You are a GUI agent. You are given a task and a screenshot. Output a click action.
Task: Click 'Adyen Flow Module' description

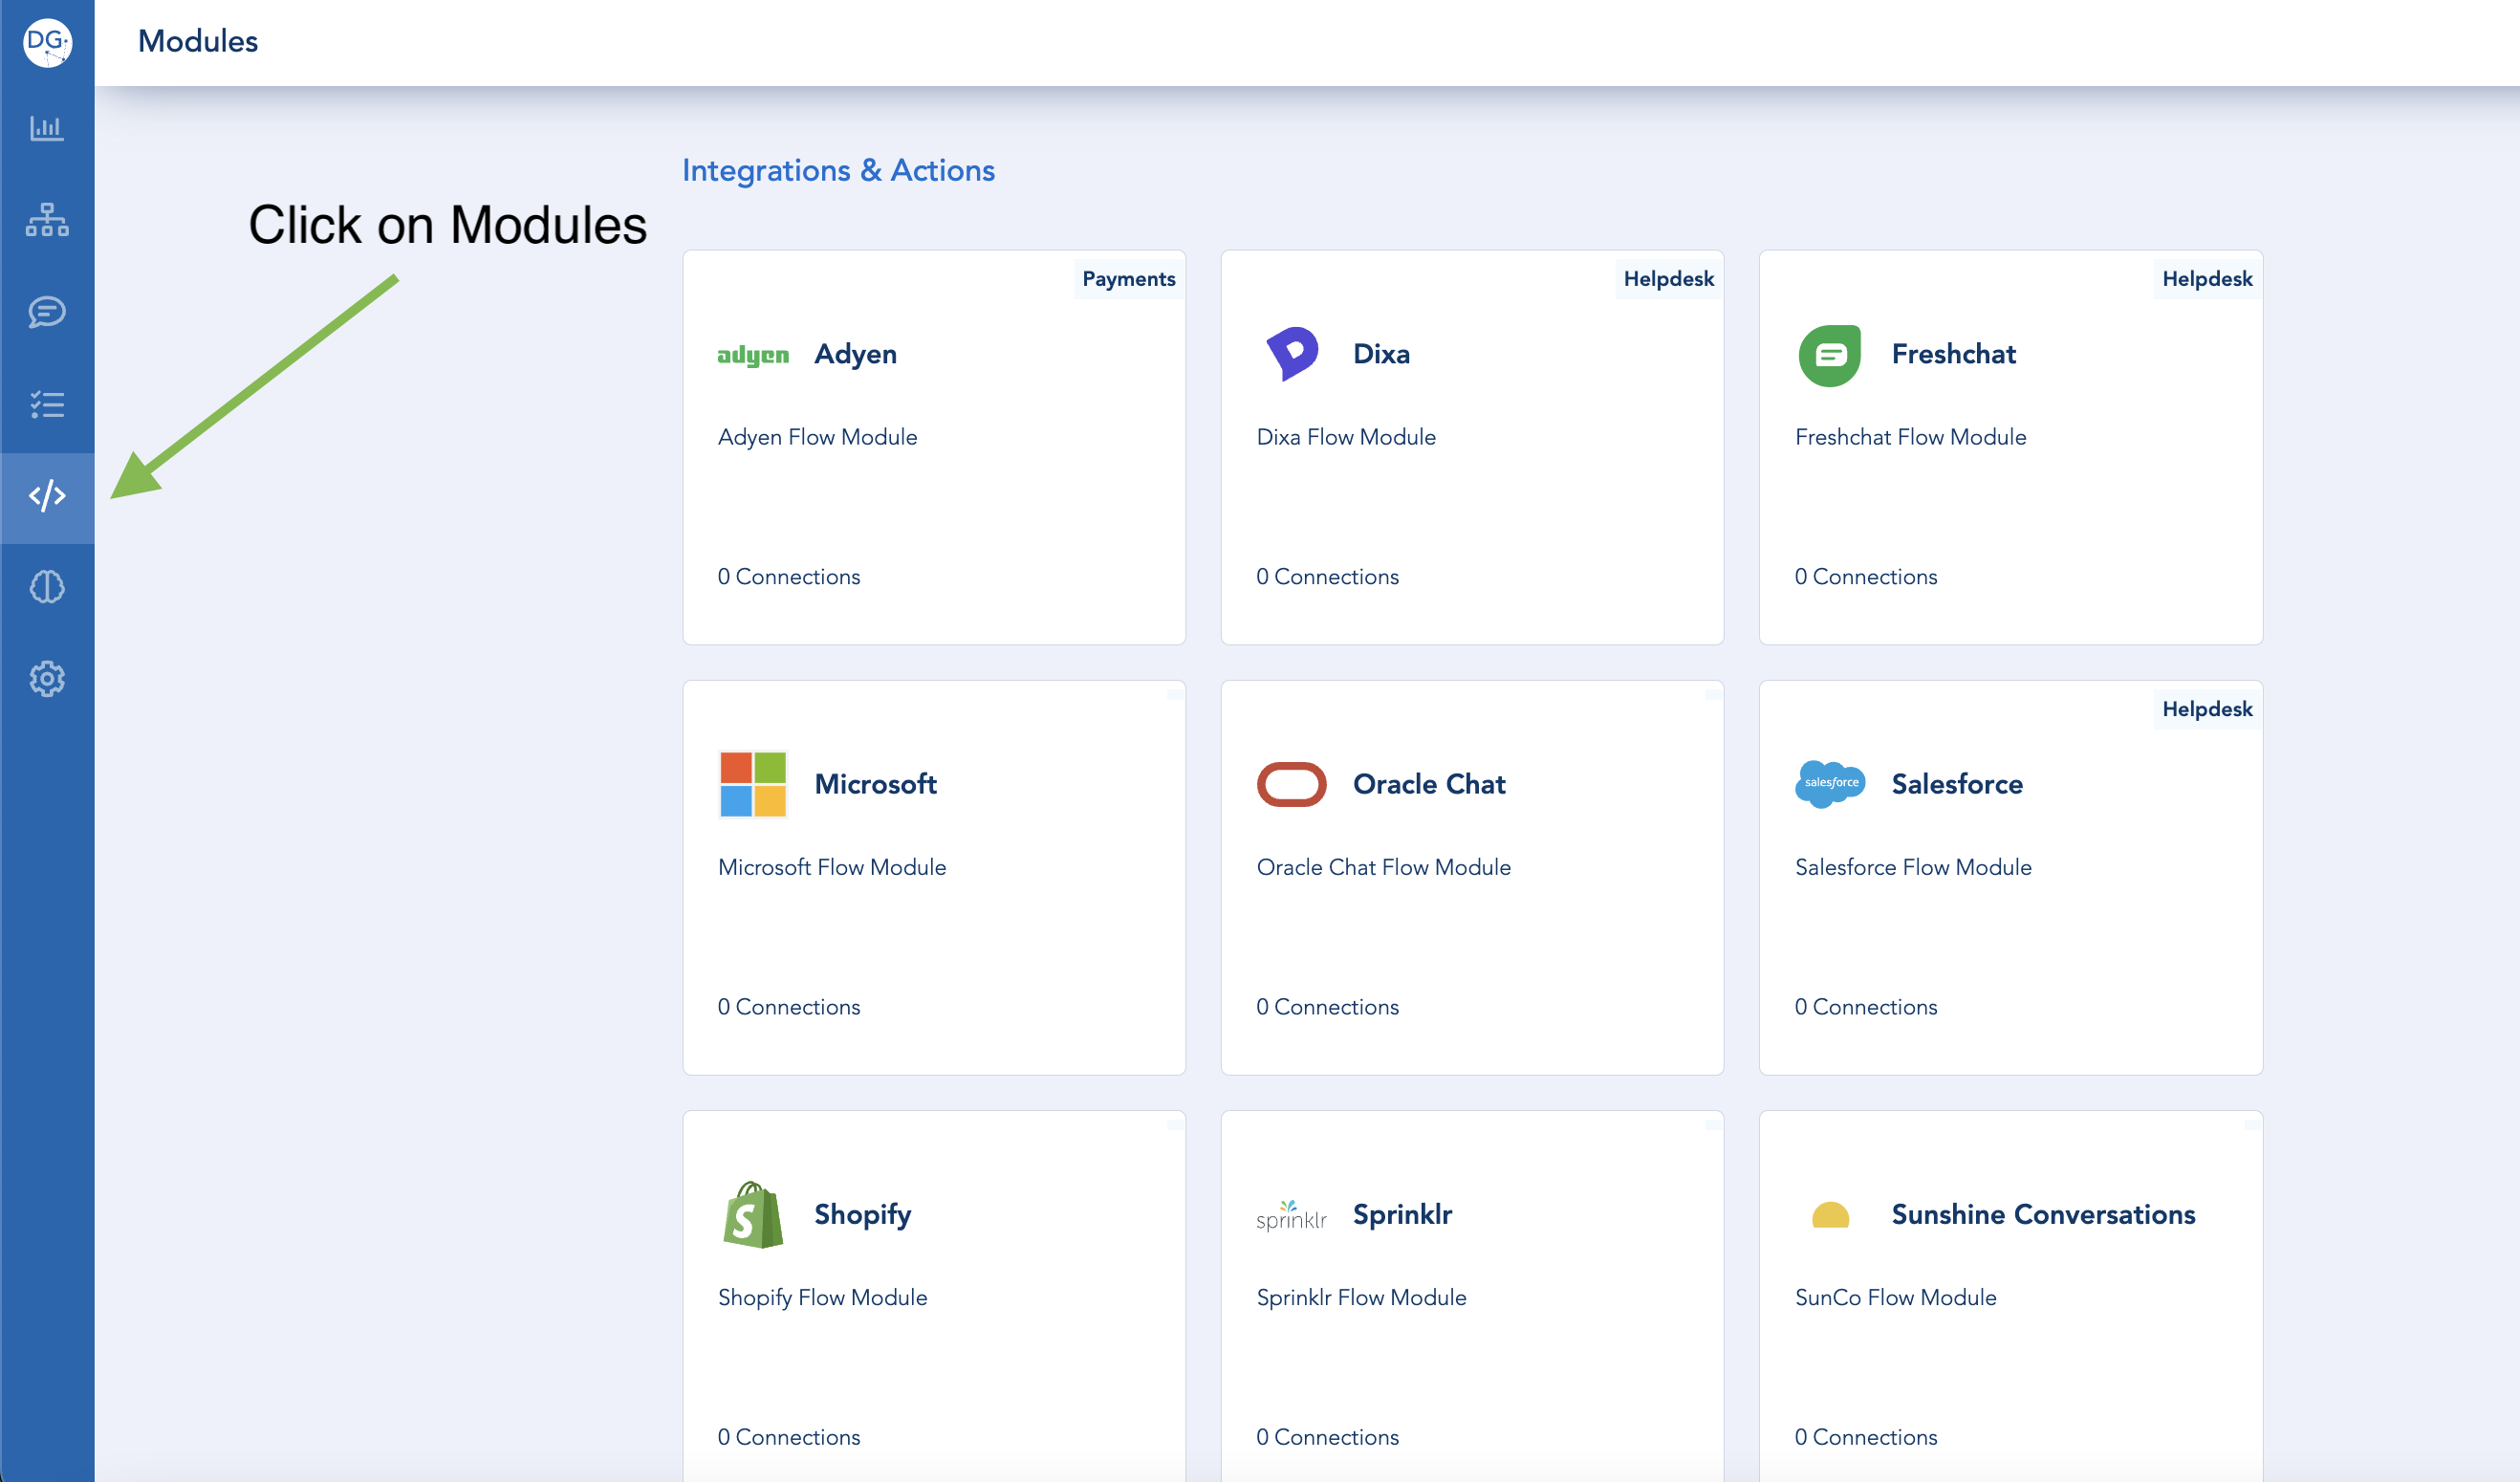pyautogui.click(x=817, y=437)
